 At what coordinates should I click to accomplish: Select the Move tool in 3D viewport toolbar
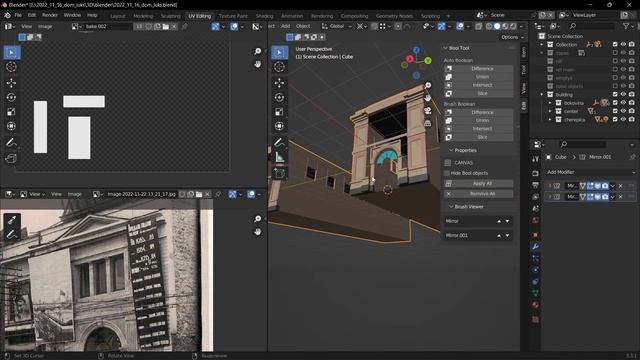pos(280,83)
